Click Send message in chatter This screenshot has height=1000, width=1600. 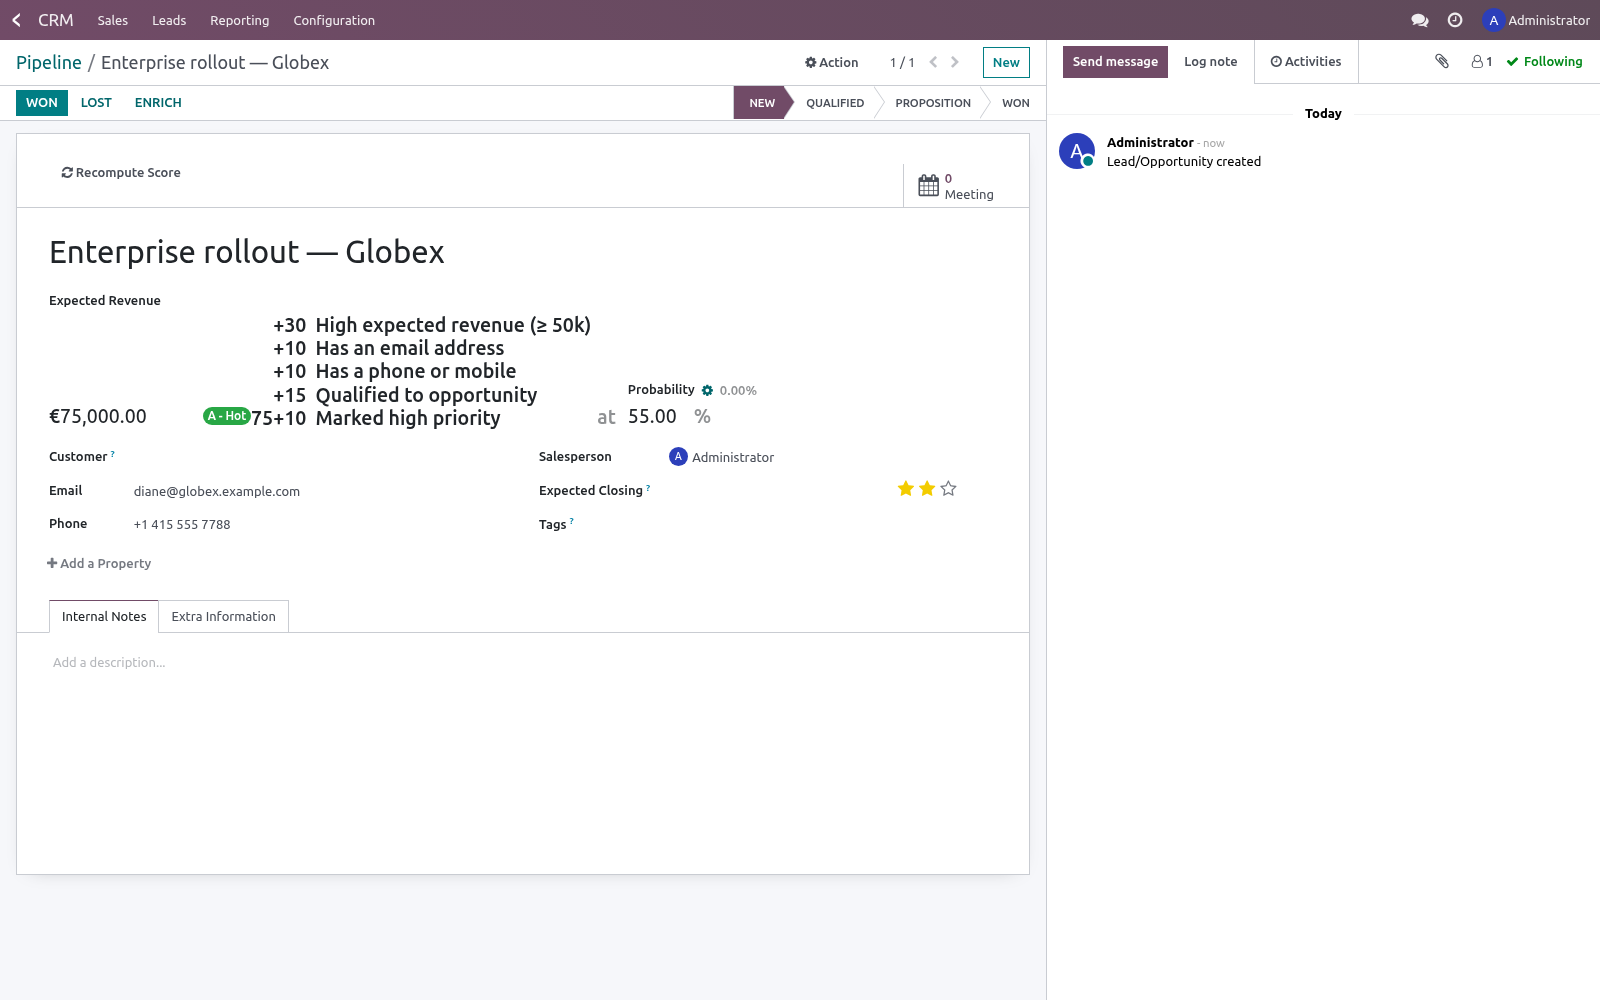(1115, 62)
